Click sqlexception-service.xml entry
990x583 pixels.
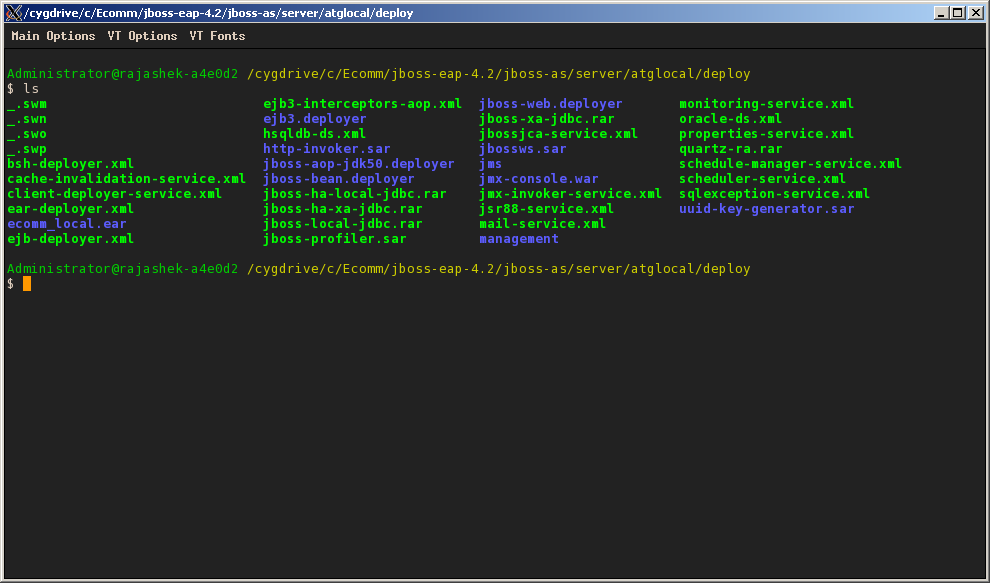point(775,194)
